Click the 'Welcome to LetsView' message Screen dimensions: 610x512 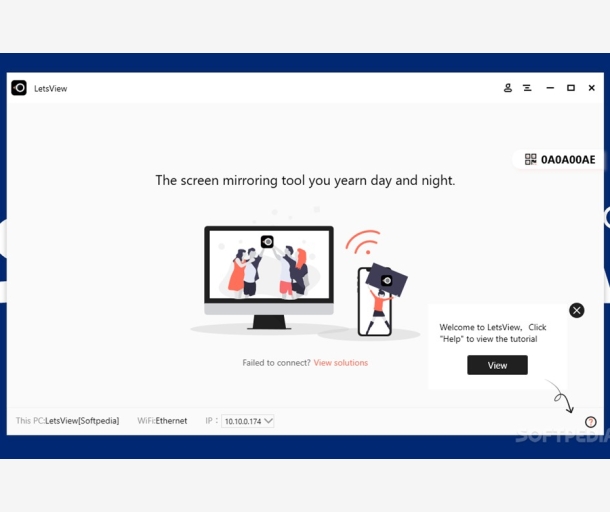493,333
